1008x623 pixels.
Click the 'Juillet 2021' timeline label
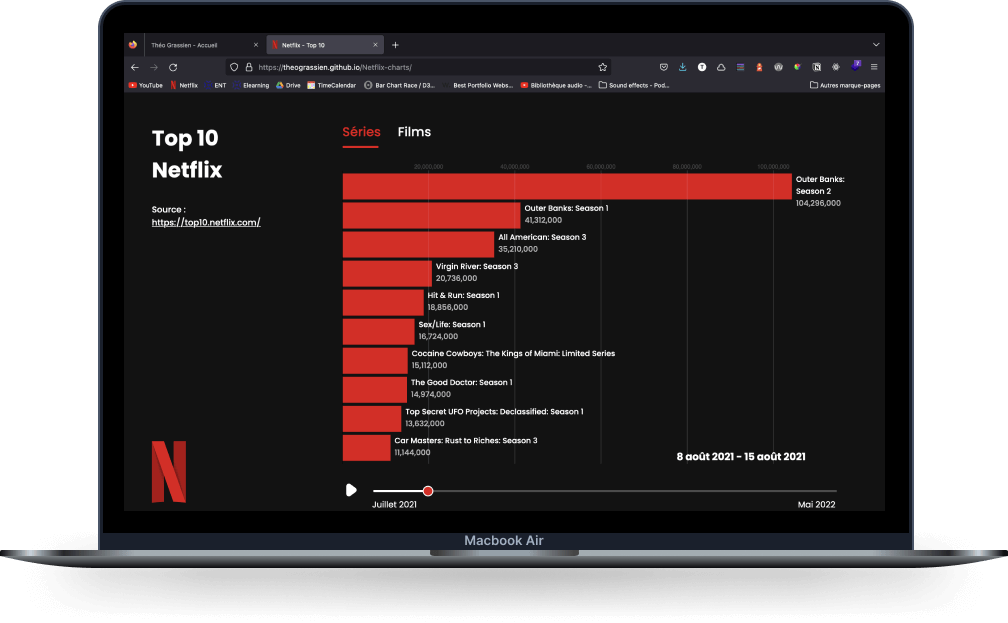click(x=394, y=505)
